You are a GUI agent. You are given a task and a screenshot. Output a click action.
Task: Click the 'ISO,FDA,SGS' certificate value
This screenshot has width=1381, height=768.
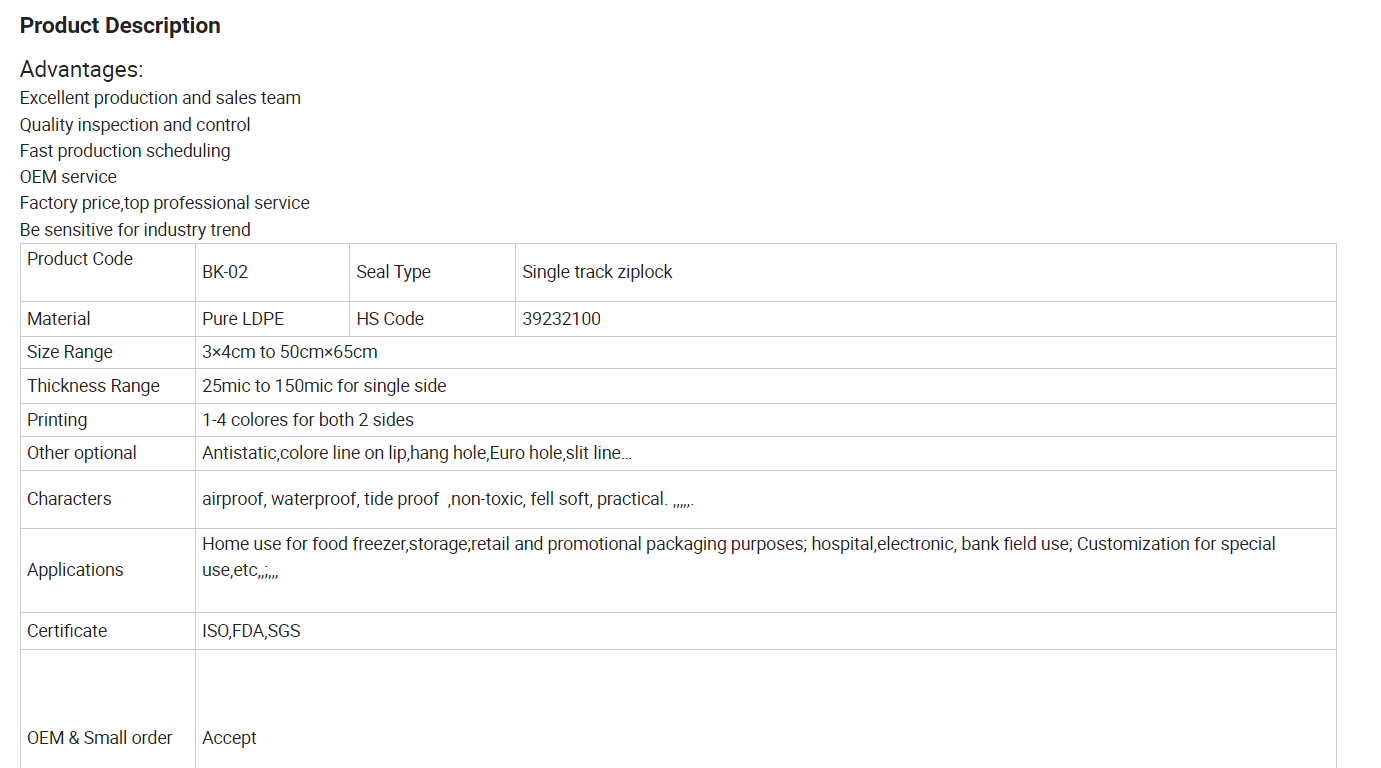[x=251, y=631]
